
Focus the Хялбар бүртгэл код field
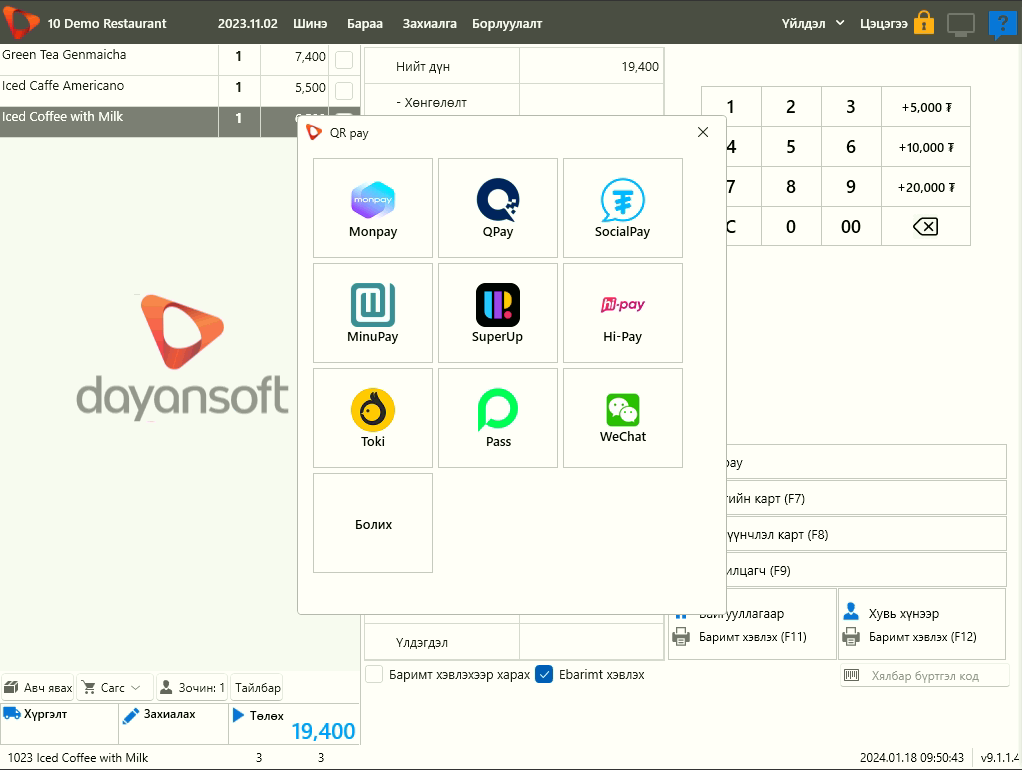925,675
